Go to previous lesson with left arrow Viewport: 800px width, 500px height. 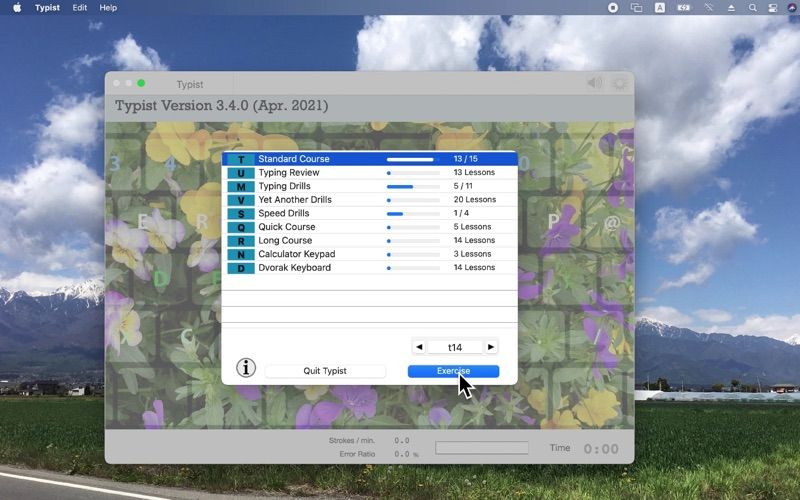point(419,347)
